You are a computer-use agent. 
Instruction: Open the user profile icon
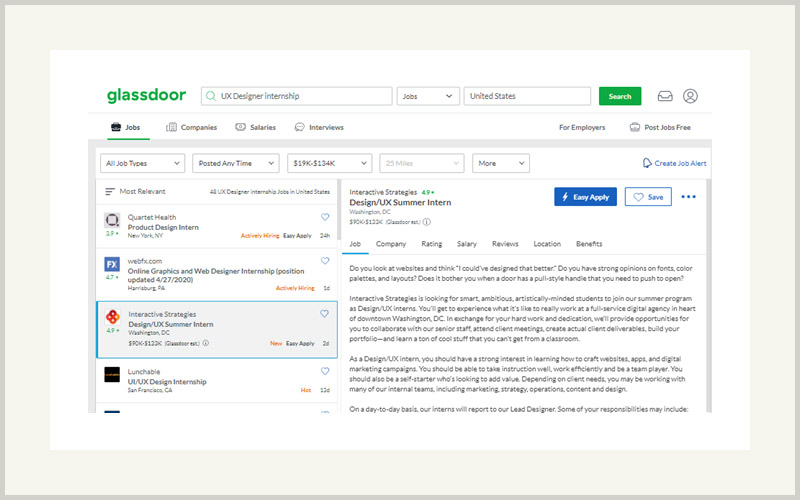tap(690, 96)
